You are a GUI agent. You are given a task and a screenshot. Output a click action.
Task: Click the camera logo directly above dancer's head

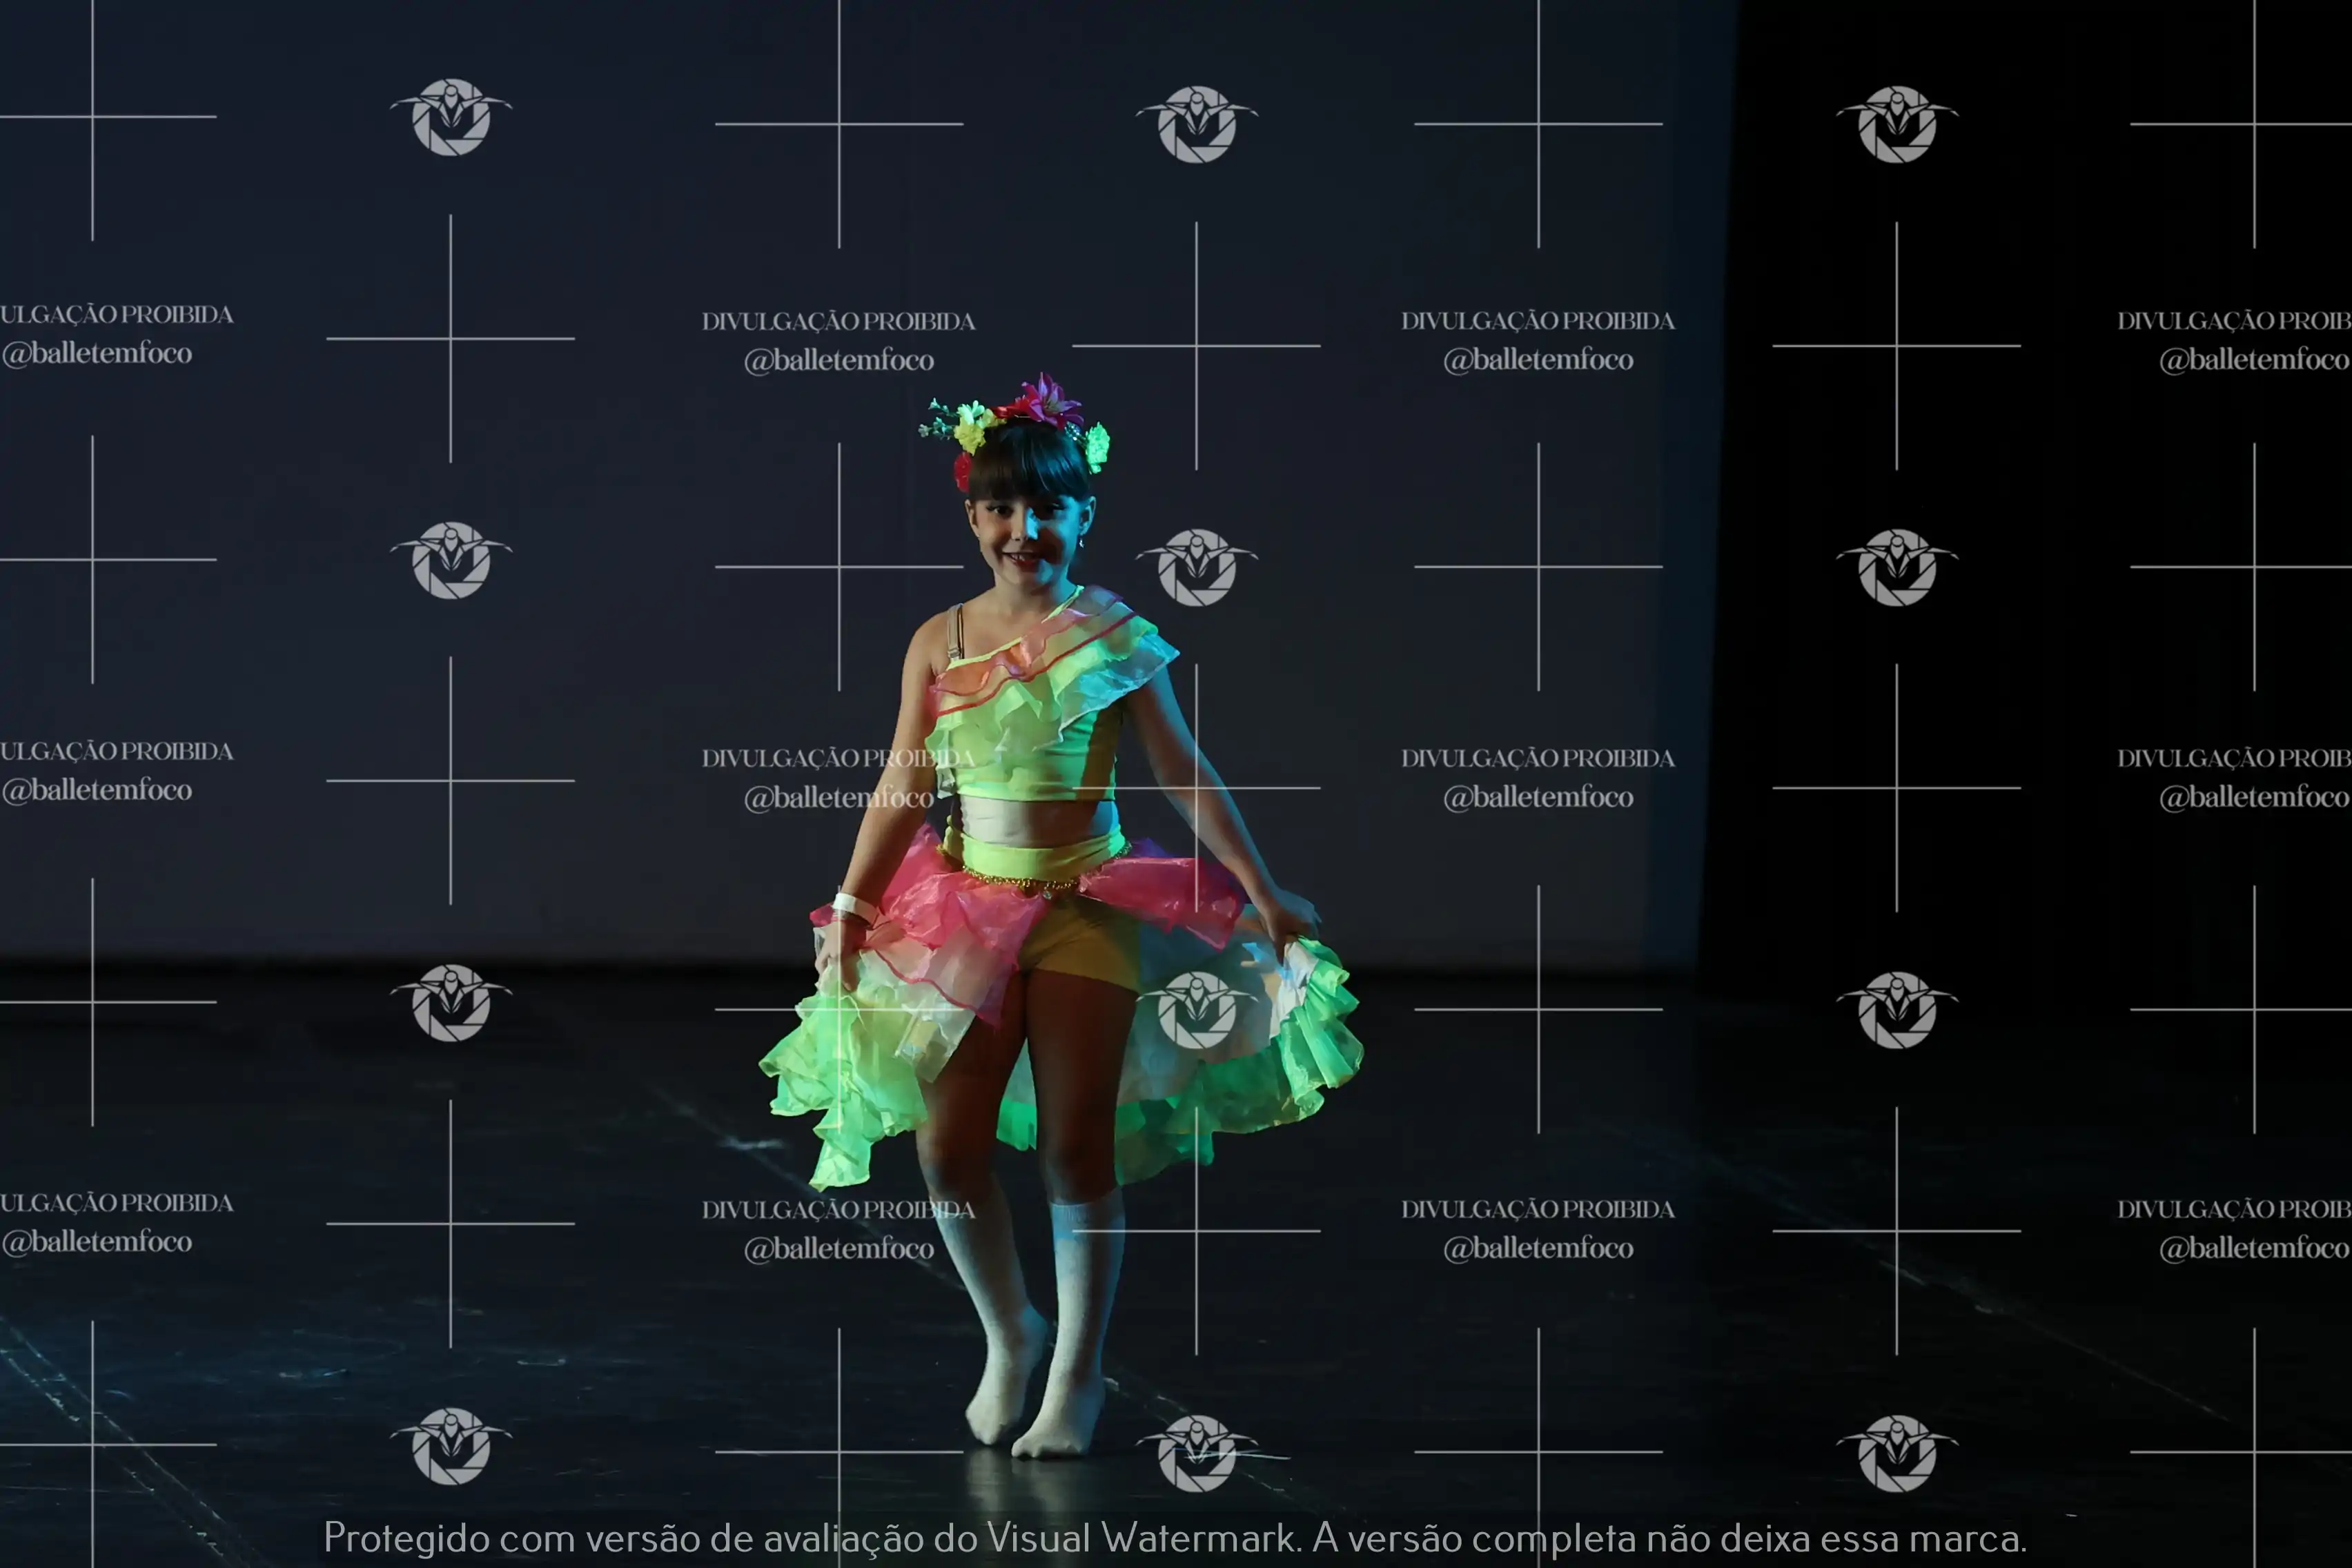click(x=1196, y=124)
